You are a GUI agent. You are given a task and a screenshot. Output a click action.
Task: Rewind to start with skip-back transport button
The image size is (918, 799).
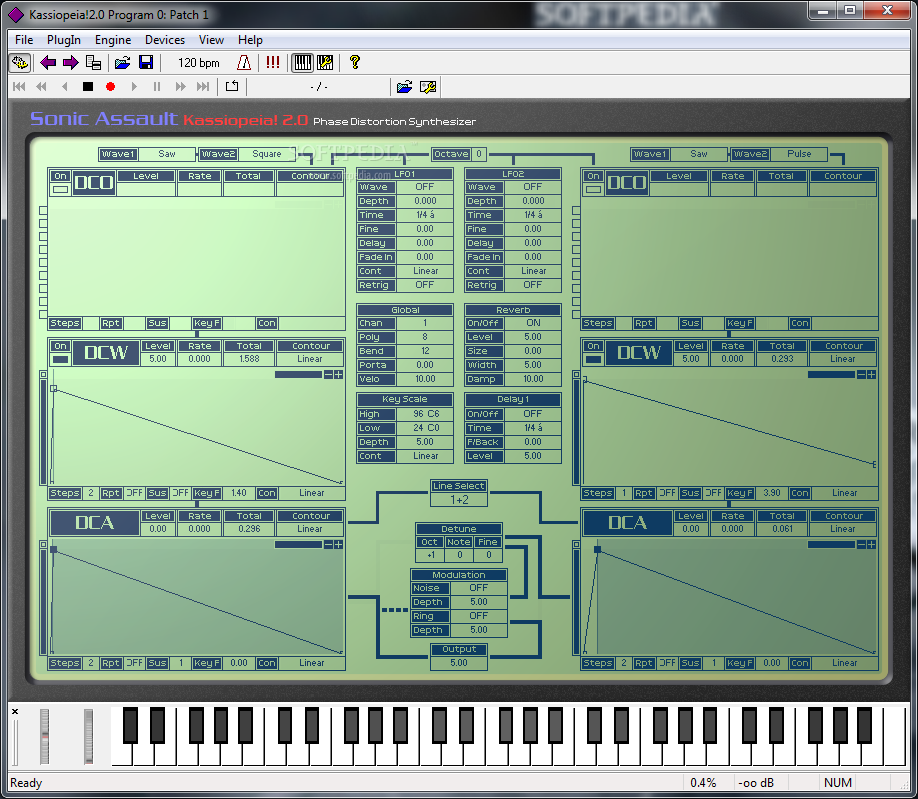19,87
